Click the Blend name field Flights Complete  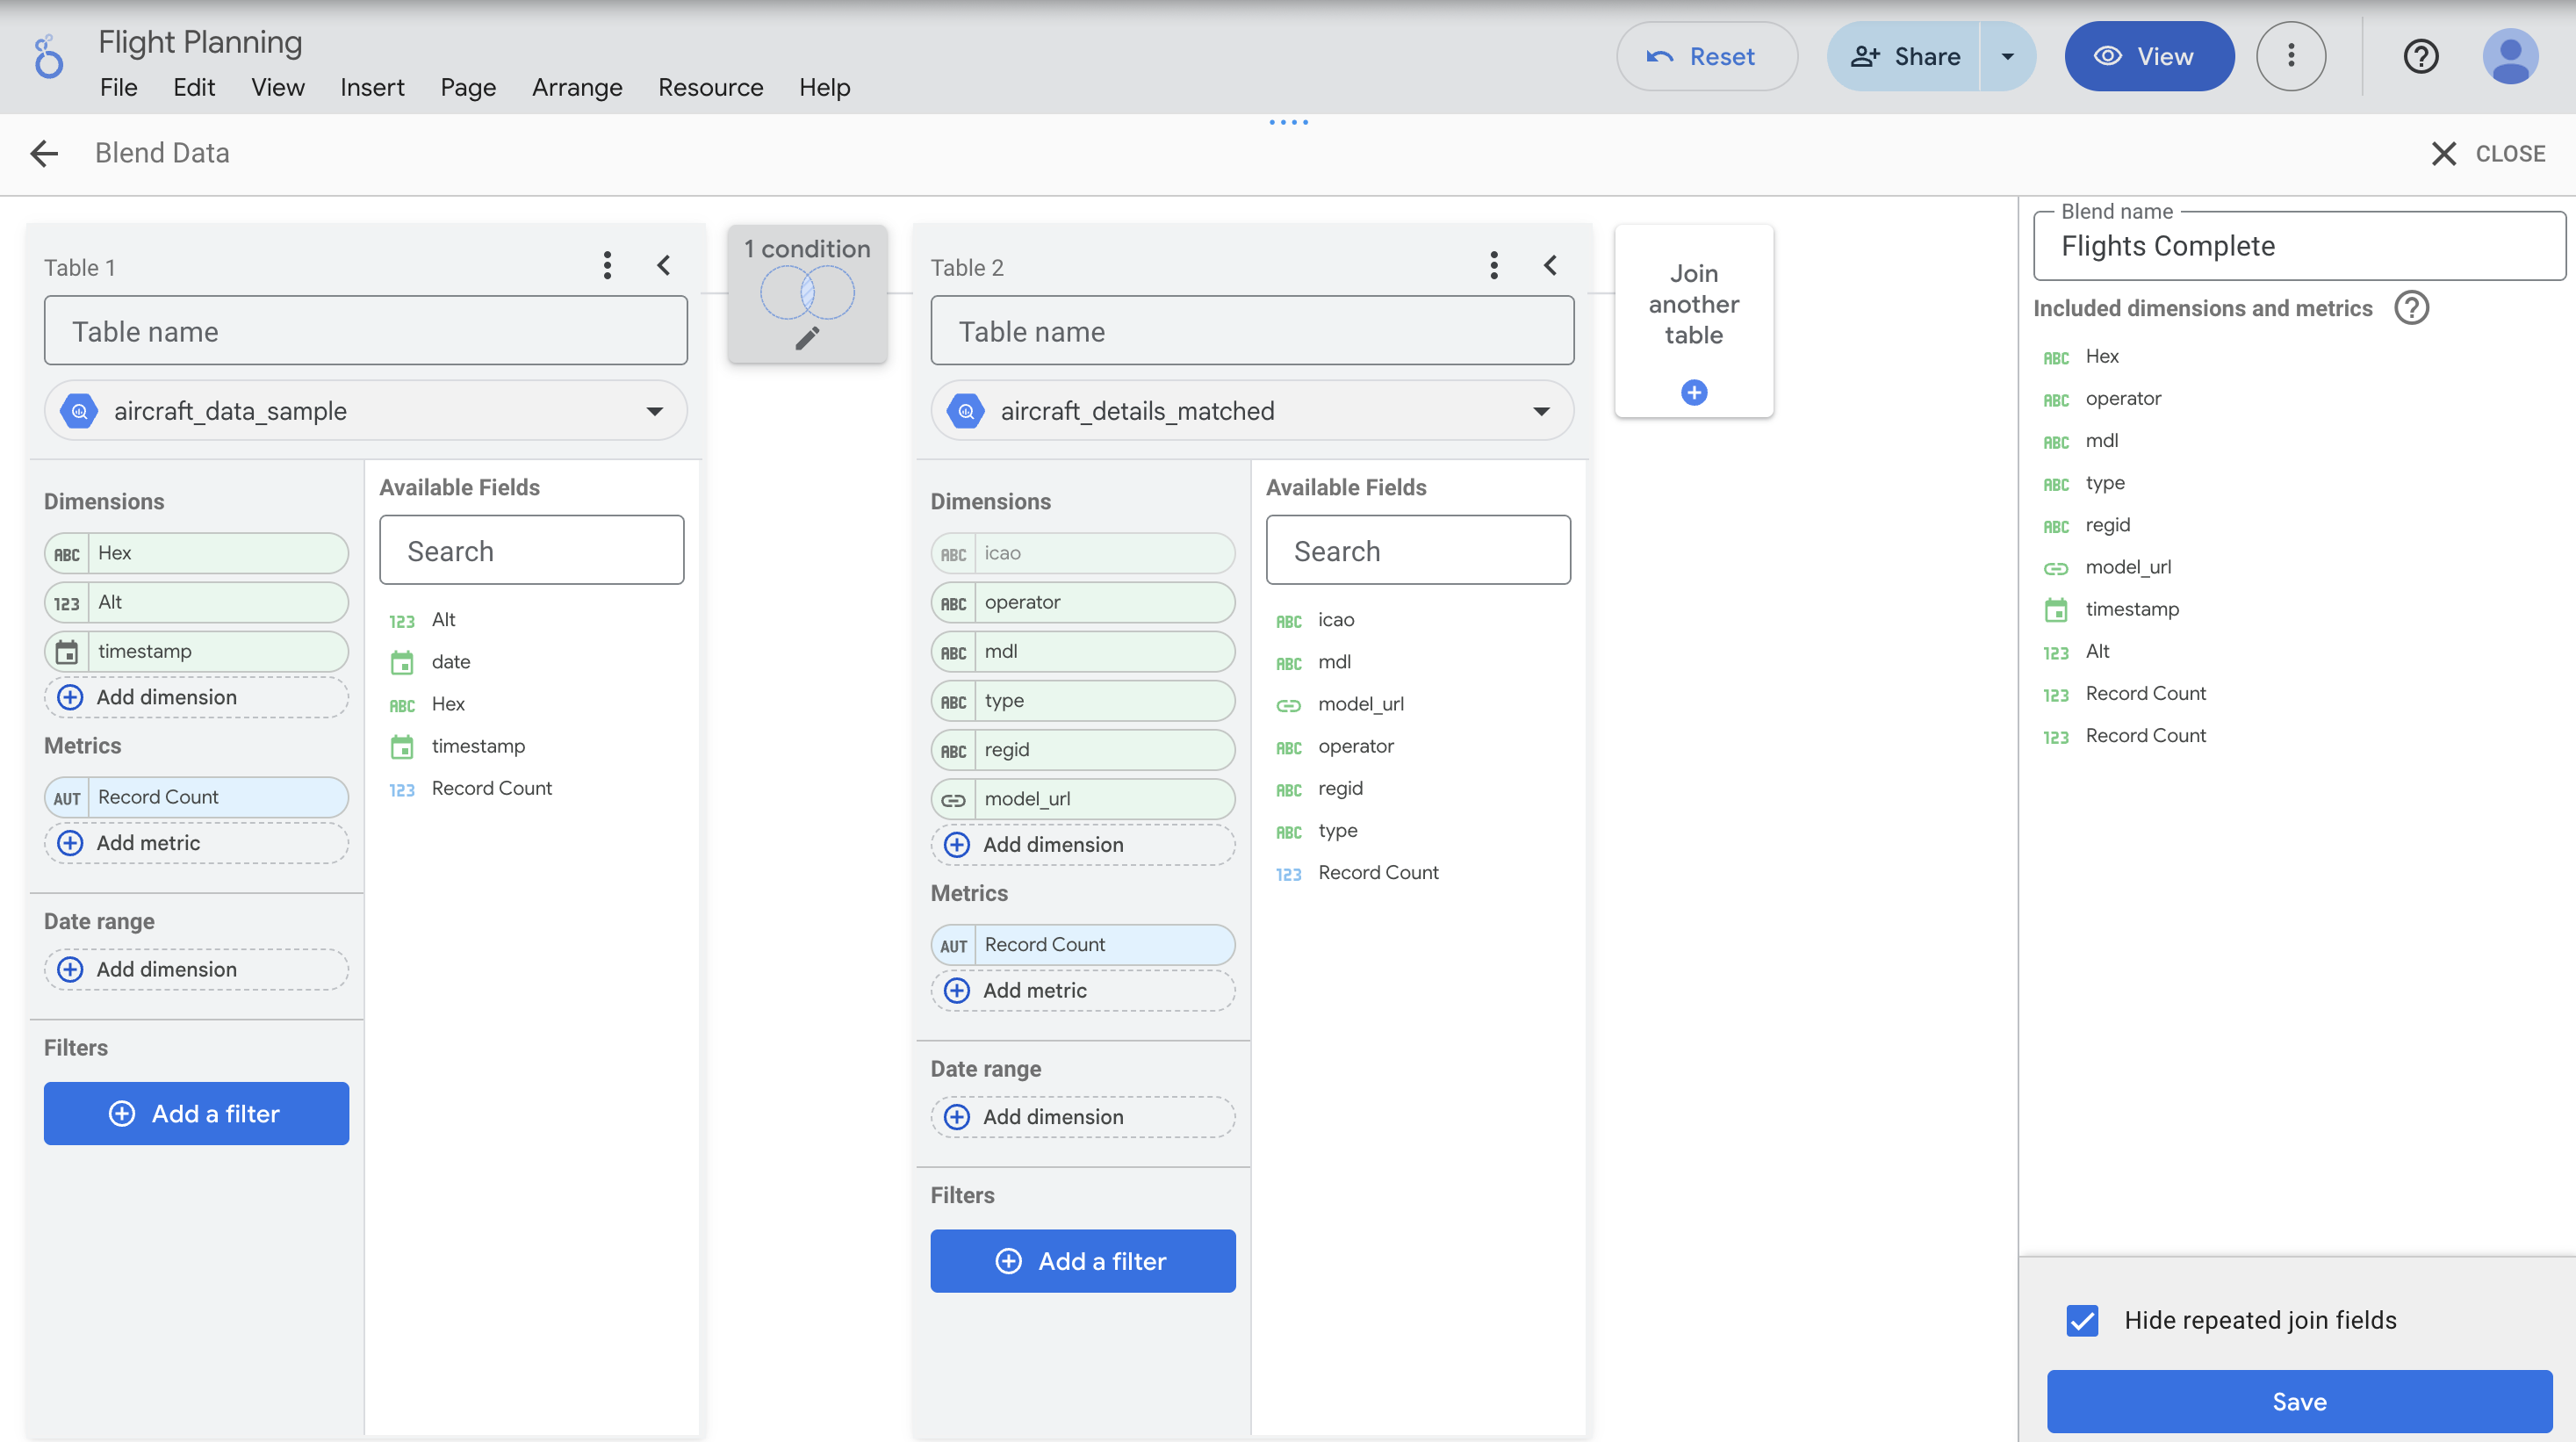(x=2299, y=246)
